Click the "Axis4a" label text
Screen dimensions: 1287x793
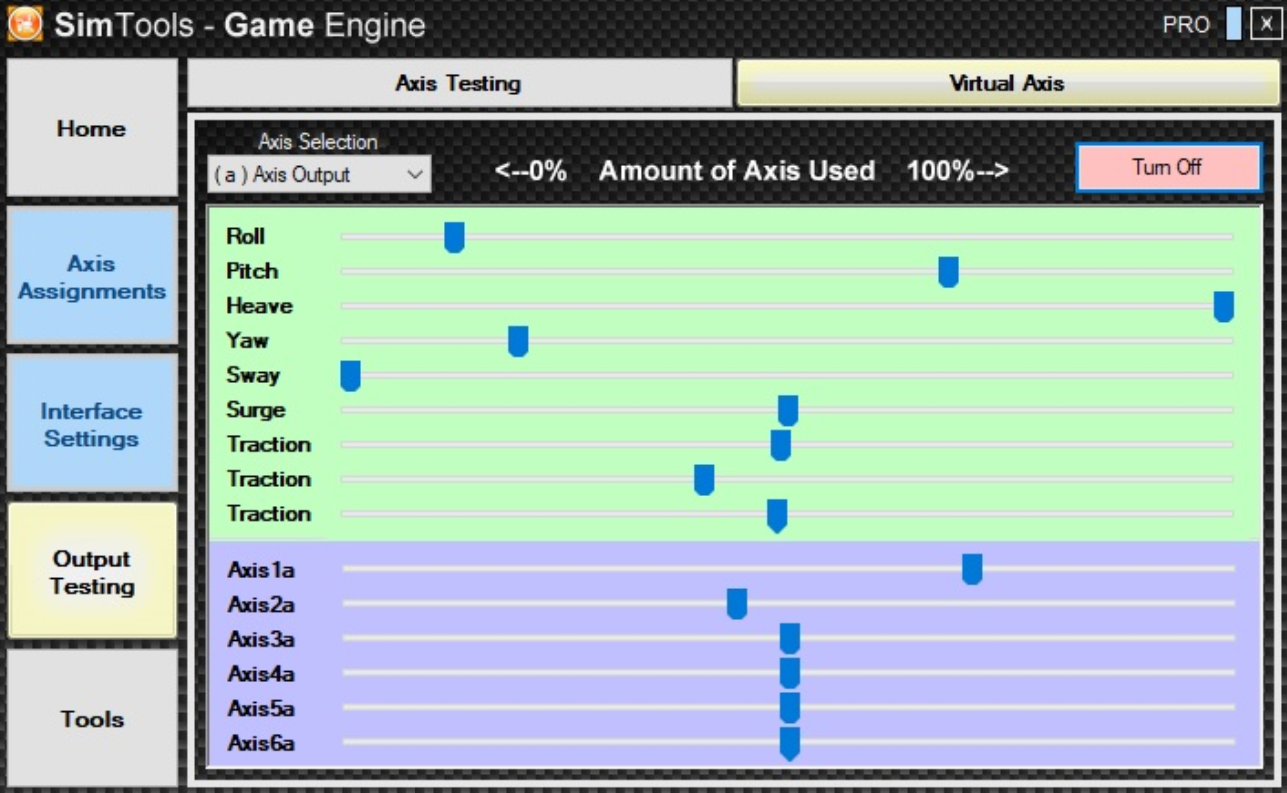click(261, 674)
